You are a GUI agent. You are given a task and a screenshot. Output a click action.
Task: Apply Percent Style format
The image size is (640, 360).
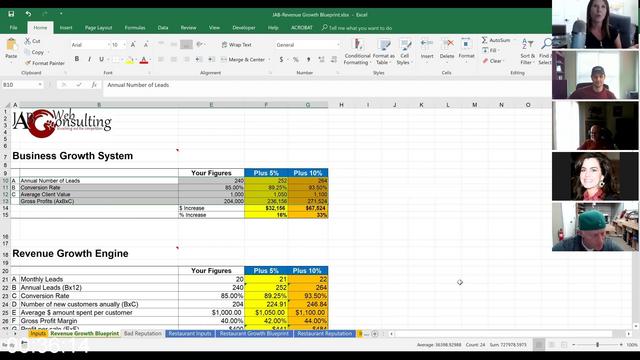tap(296, 60)
